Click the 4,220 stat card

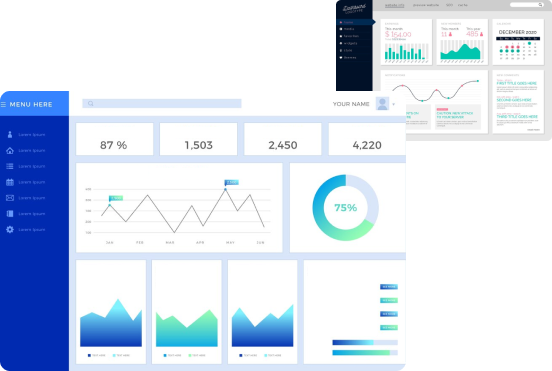[x=367, y=139]
